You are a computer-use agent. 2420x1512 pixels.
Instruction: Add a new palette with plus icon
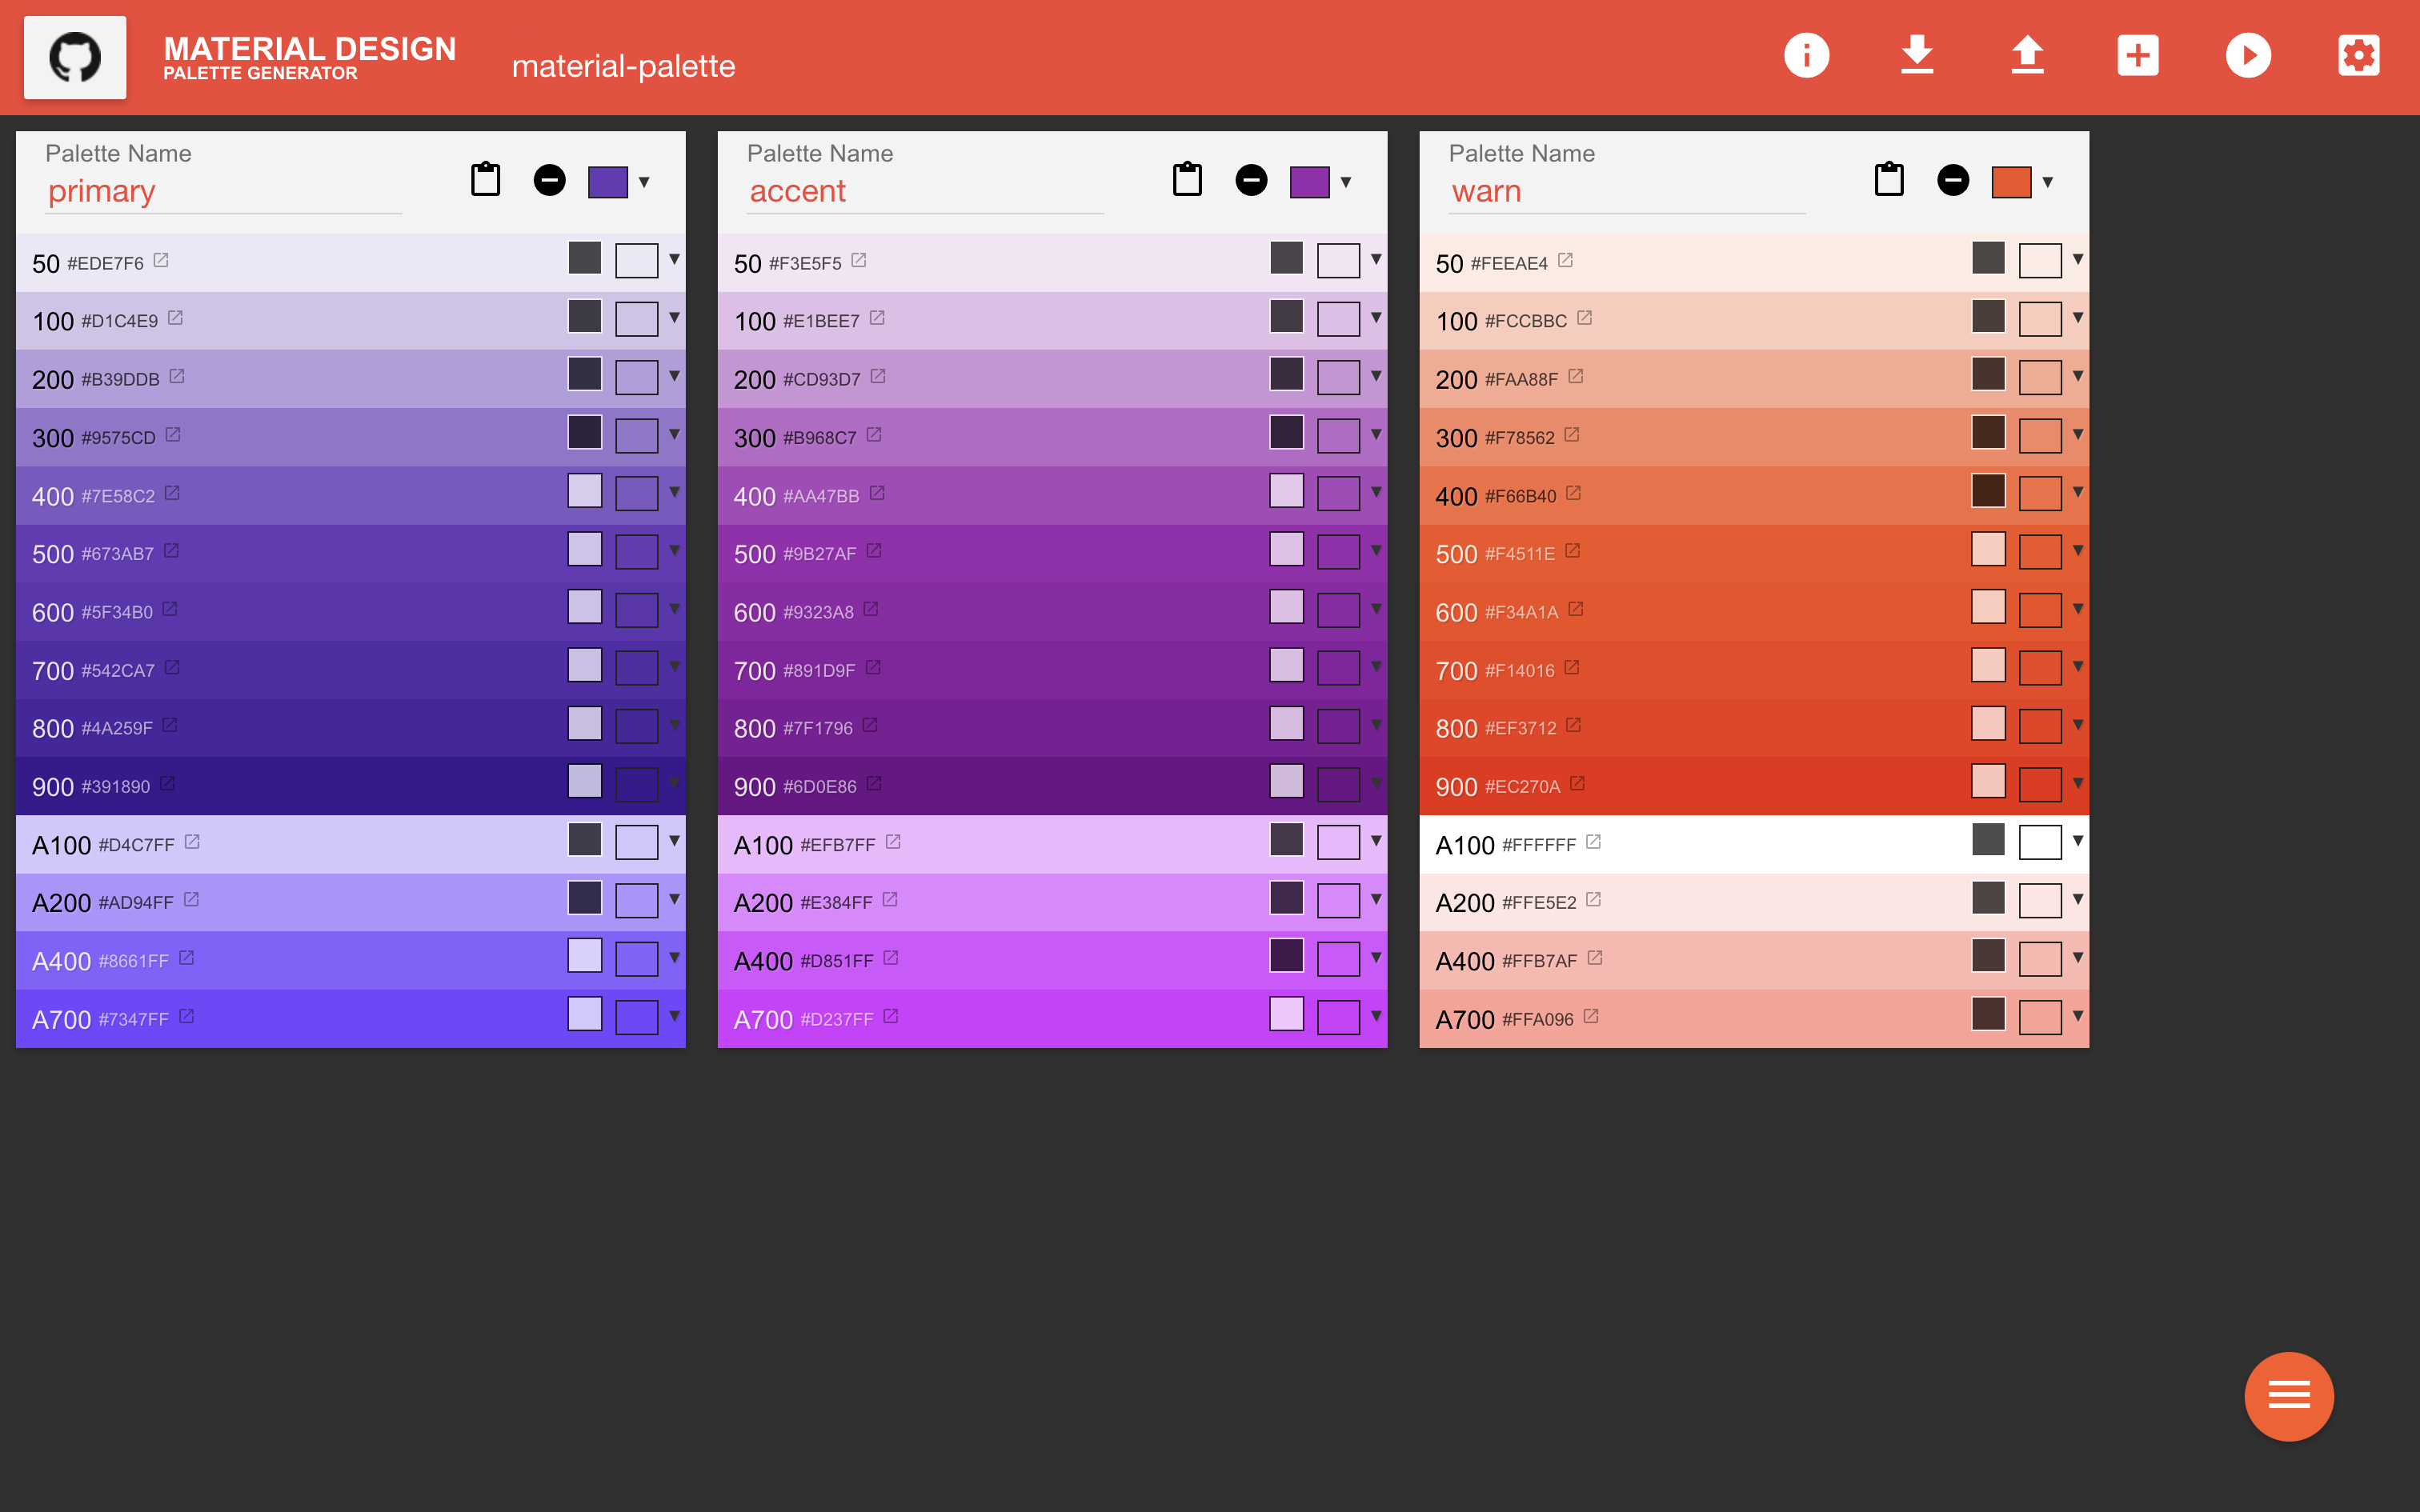pyautogui.click(x=2138, y=55)
